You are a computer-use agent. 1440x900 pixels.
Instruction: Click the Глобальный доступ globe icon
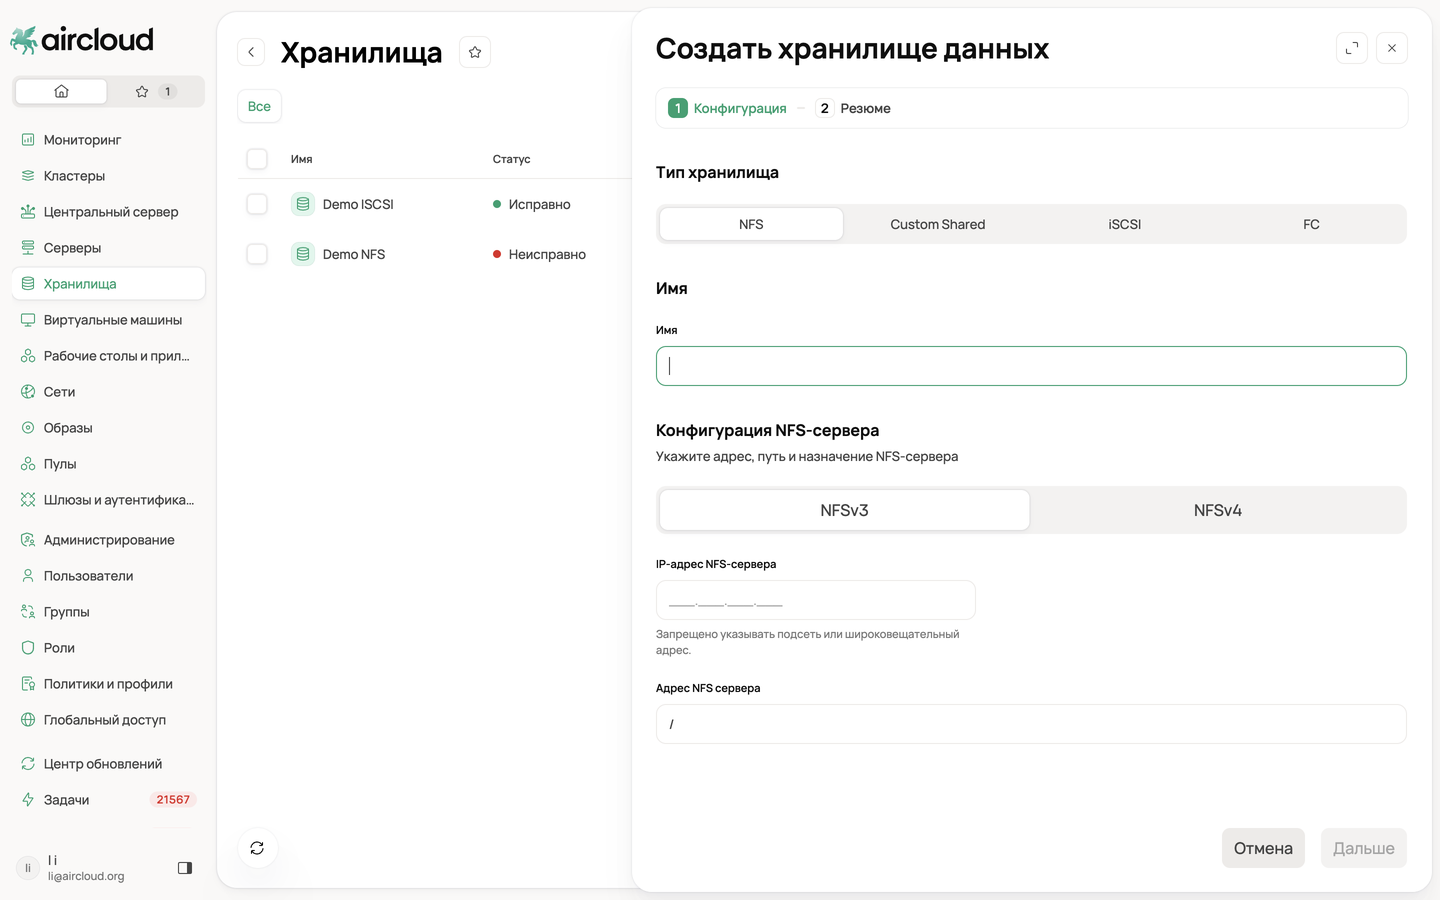[28, 720]
